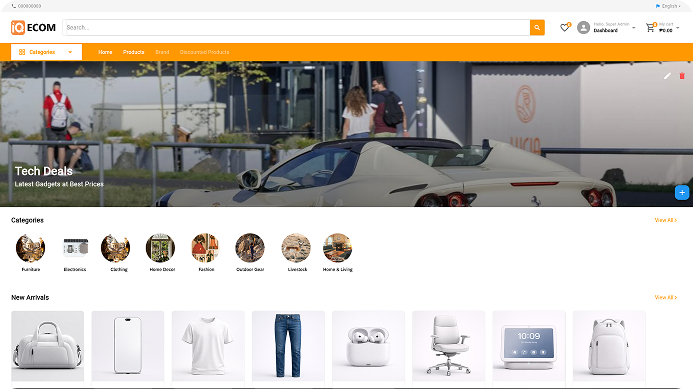Expand the My cart dropdown arrow
Image resolution: width=693 pixels, height=389 pixels.
click(x=678, y=28)
